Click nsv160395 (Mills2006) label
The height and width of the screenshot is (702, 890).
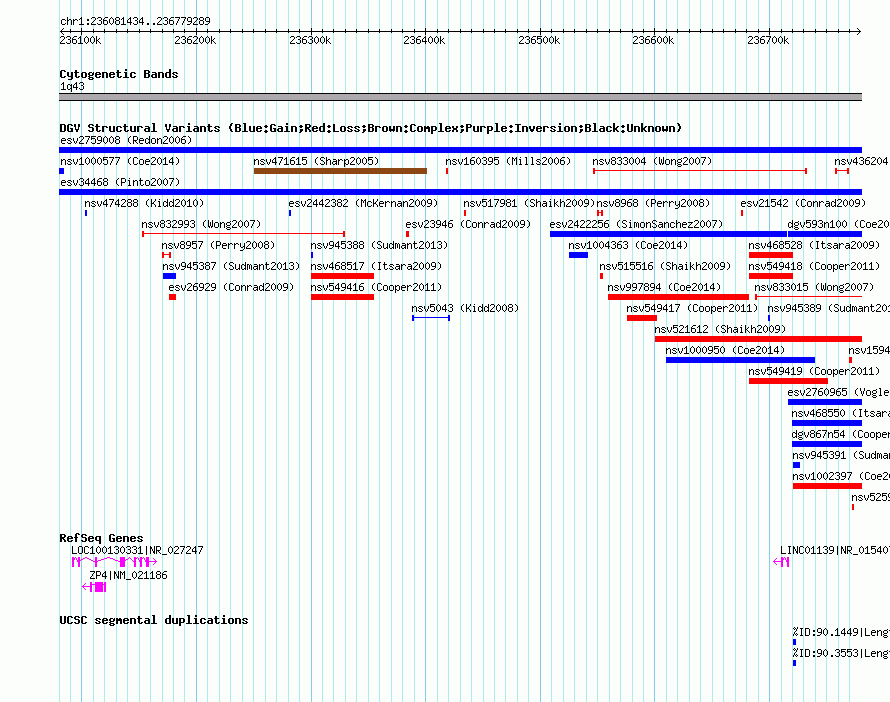point(508,161)
